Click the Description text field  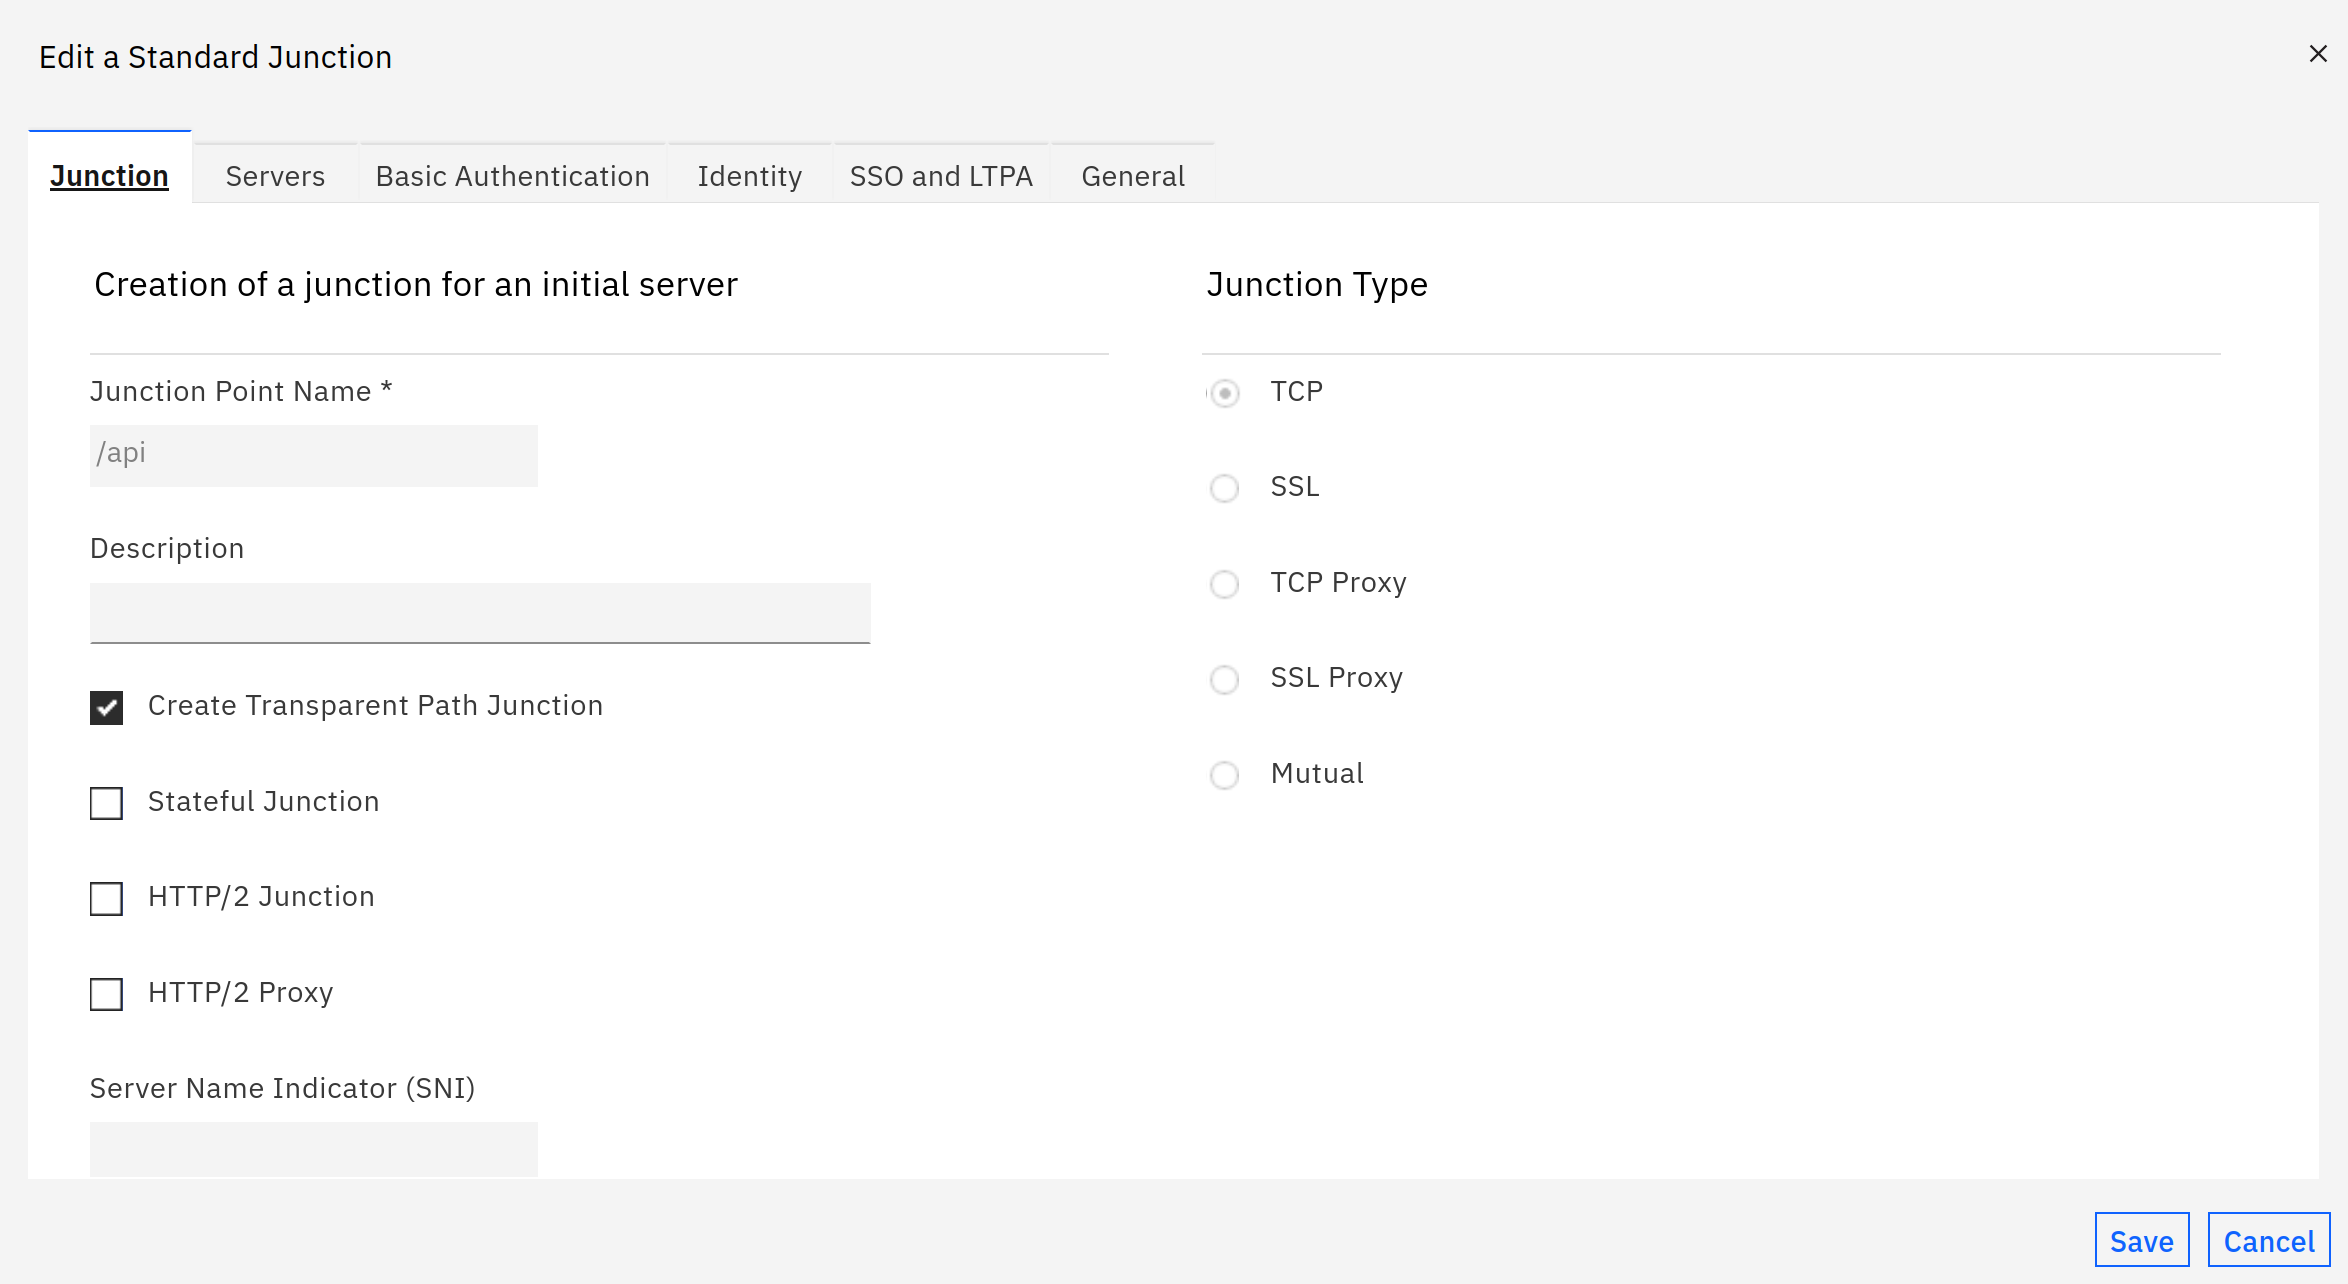(480, 612)
